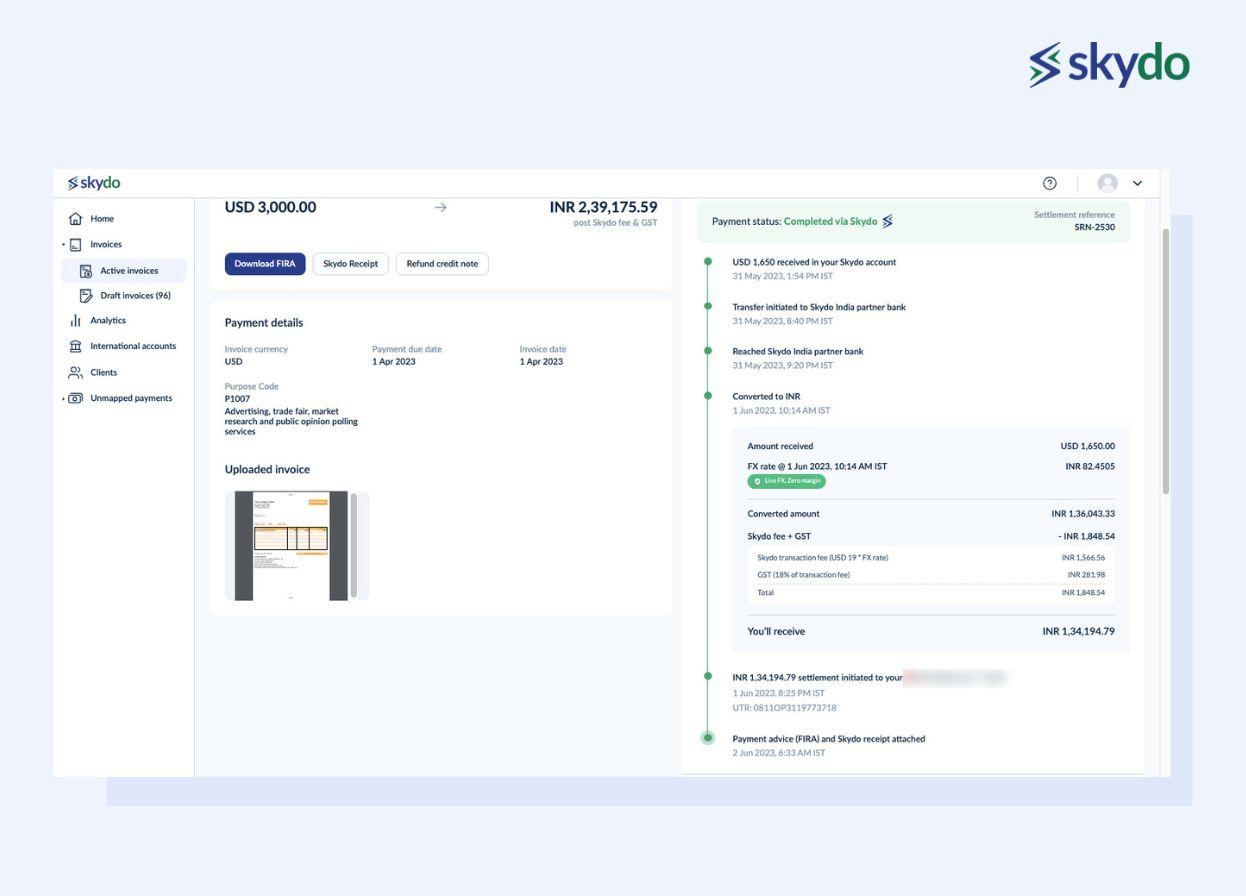Click the 'settlement initiated' timeline dot
Viewport: 1246px width, 896px height.
tap(708, 677)
